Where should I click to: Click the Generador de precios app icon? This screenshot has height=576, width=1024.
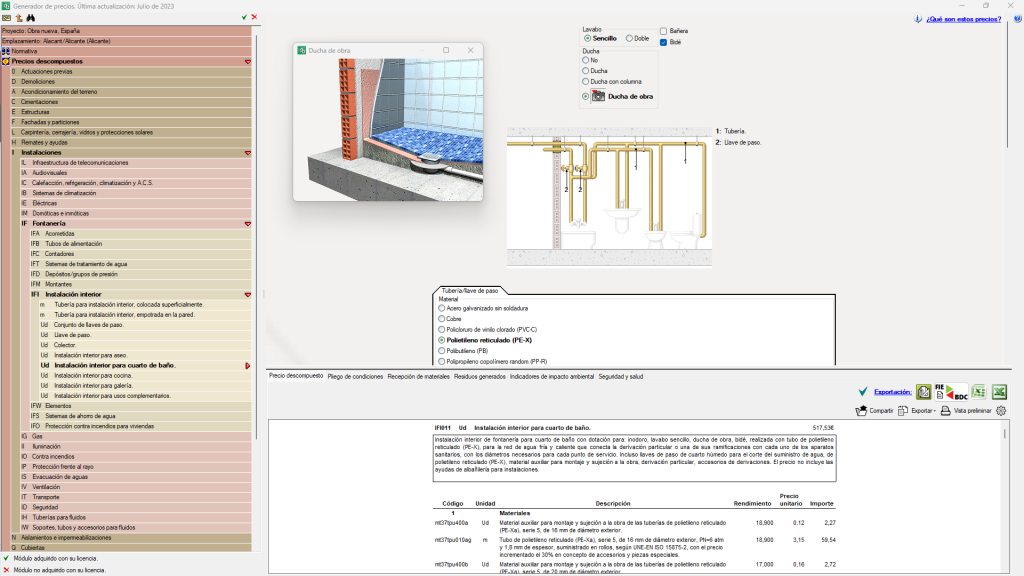pos(6,6)
